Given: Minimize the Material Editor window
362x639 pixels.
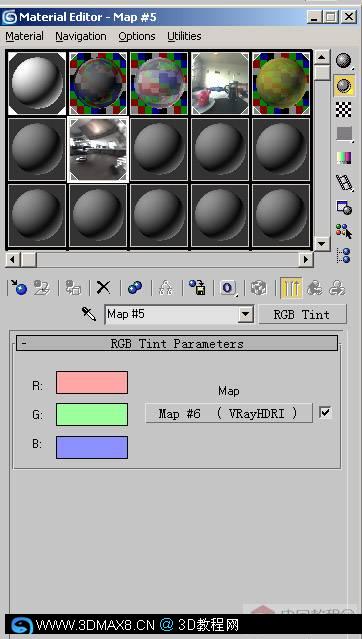Looking at the screenshot, I should point(313,17).
